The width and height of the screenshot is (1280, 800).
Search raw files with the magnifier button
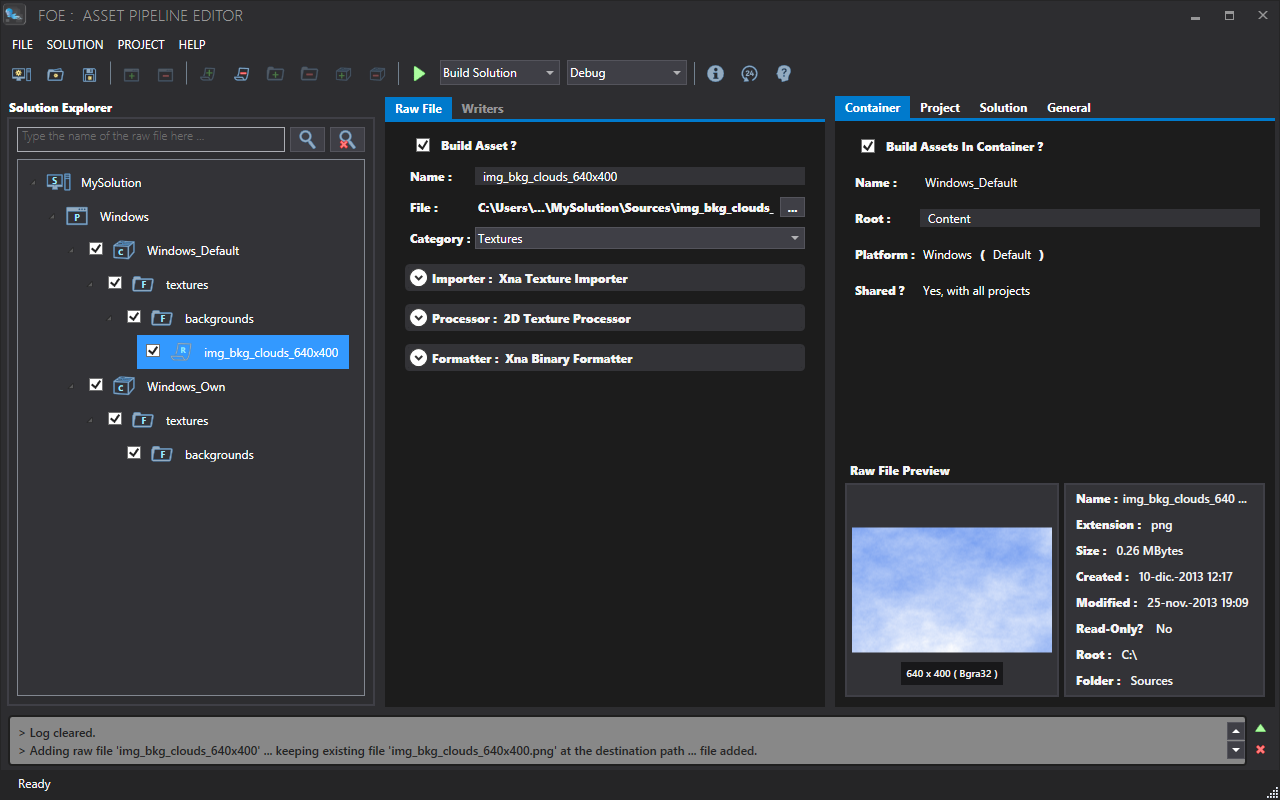click(x=308, y=139)
